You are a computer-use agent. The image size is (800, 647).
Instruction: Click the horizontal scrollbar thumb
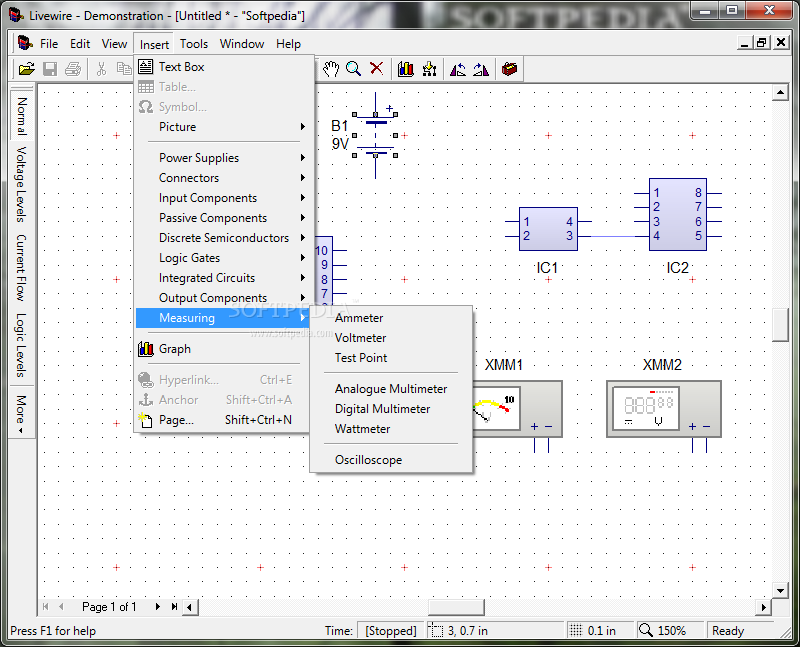point(456,607)
